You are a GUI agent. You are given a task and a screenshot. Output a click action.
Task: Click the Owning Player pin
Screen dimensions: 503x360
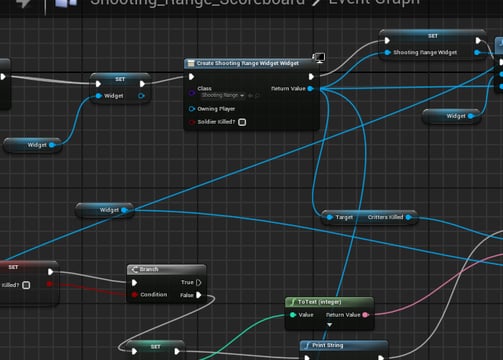pos(192,109)
